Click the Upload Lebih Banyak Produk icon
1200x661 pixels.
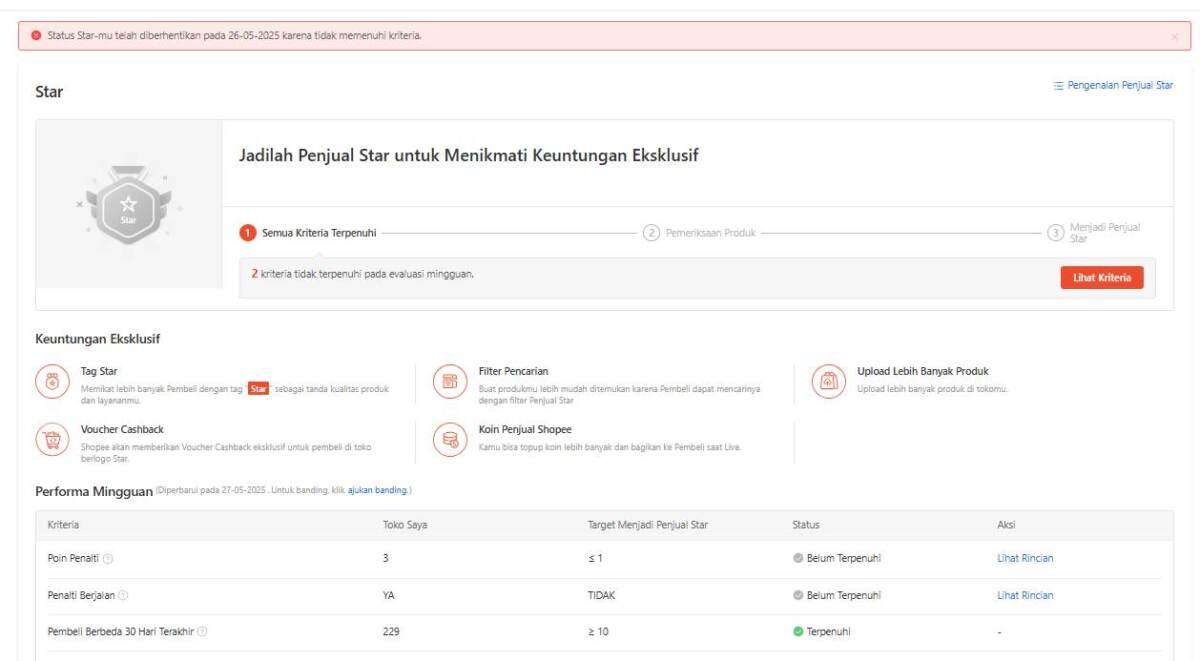coord(828,384)
